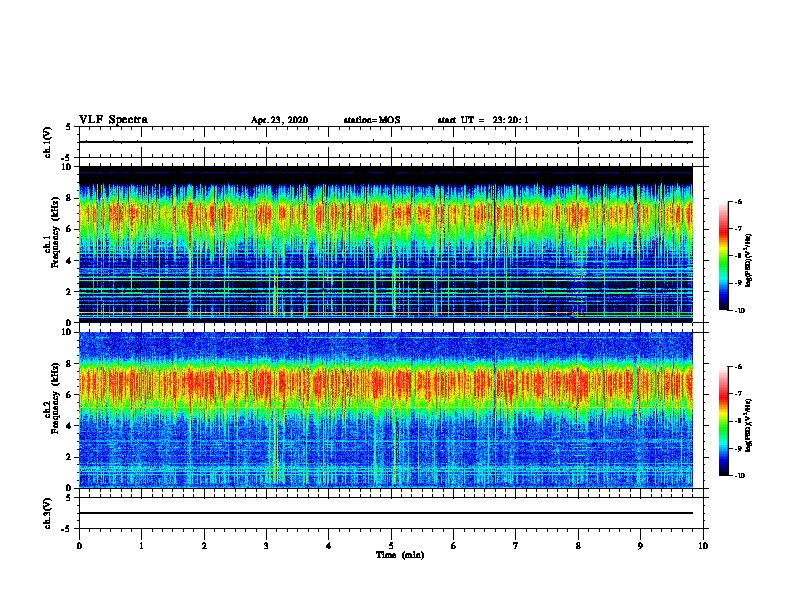Screen dimensions: 792x612
Task: Click the "-8" label on ch.1 color scale
Action: [x=738, y=256]
